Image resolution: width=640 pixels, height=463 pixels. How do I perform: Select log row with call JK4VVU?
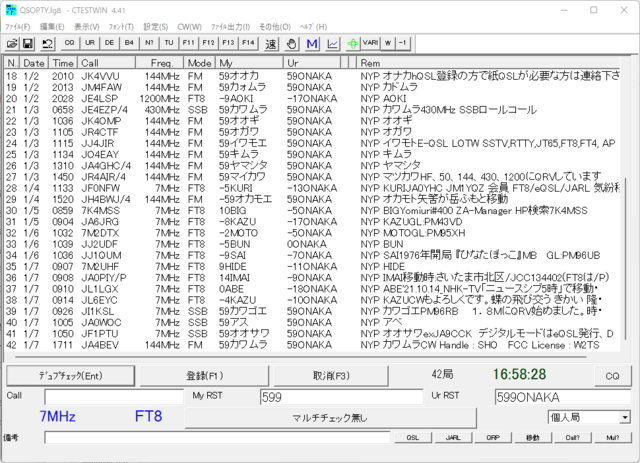[312, 76]
